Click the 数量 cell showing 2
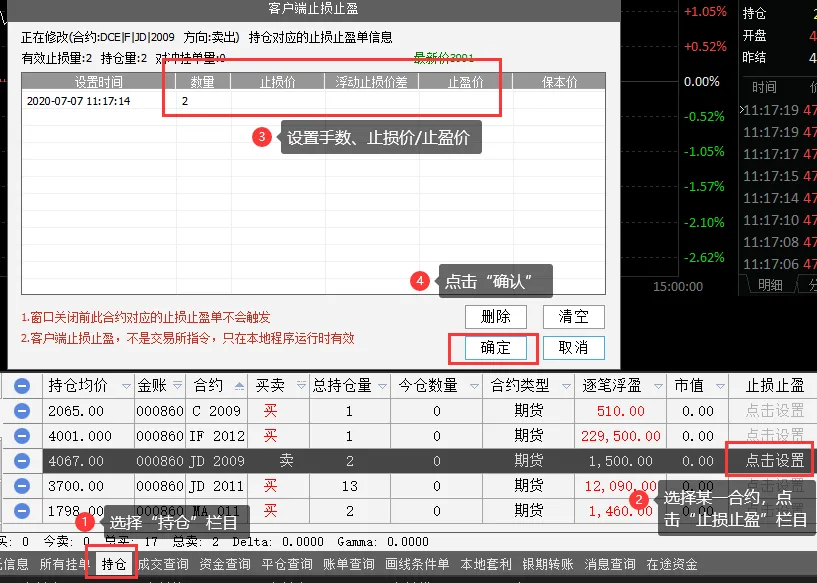Screen dimensions: 817x583 coord(203,101)
